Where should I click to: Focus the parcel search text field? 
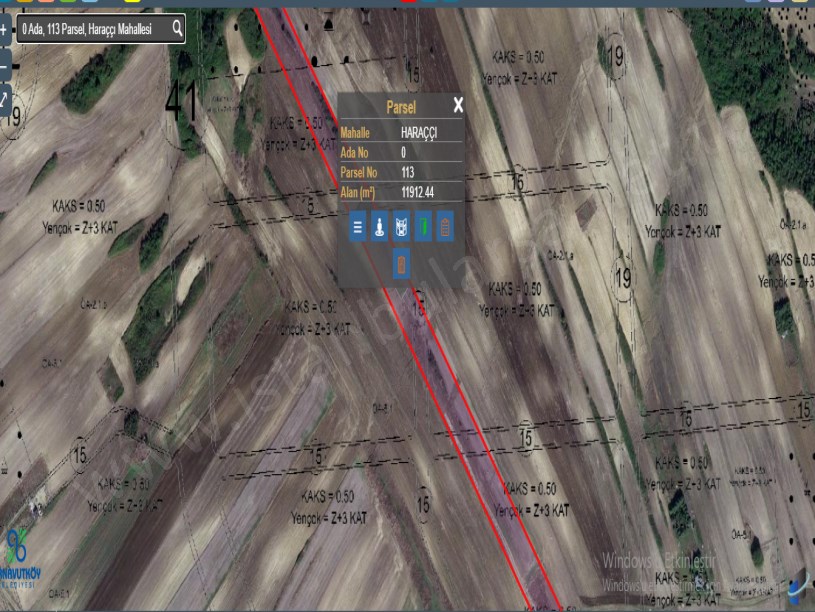(x=90, y=30)
